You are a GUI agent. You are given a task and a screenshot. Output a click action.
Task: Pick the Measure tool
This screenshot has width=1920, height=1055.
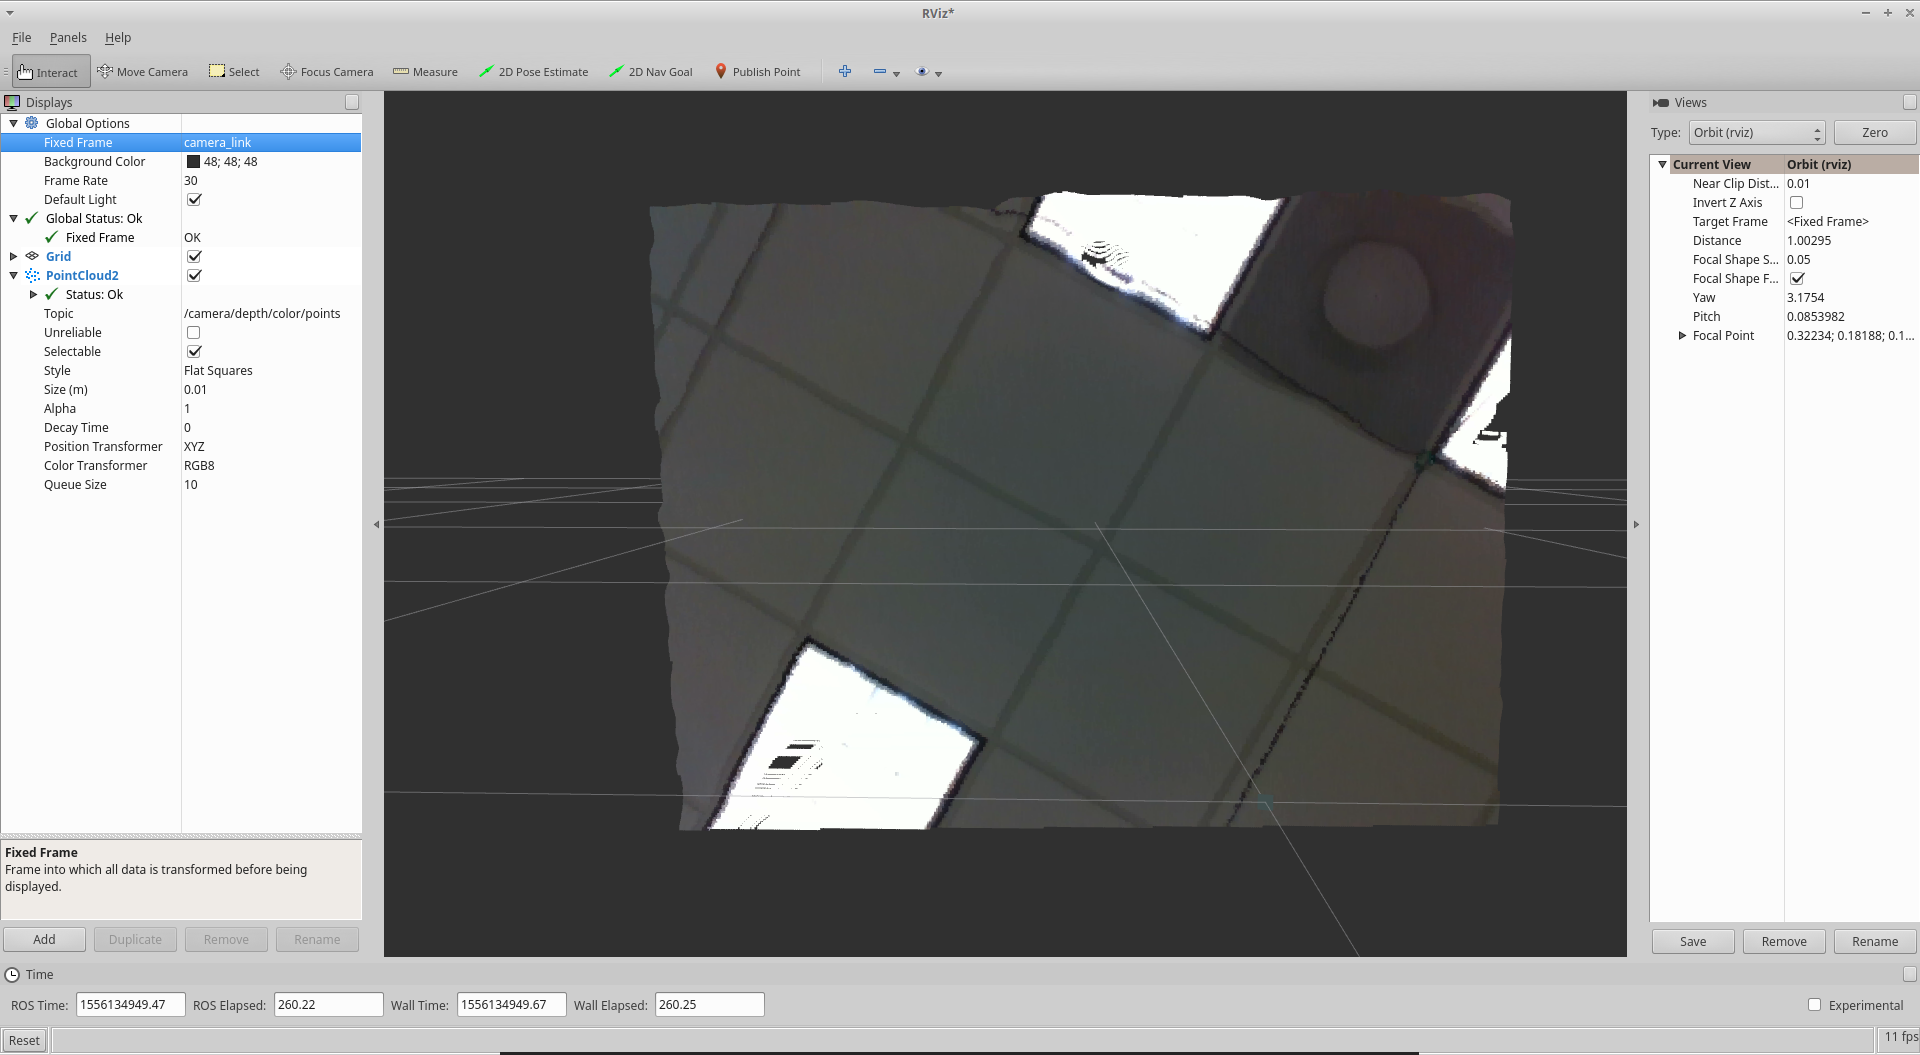pos(425,72)
